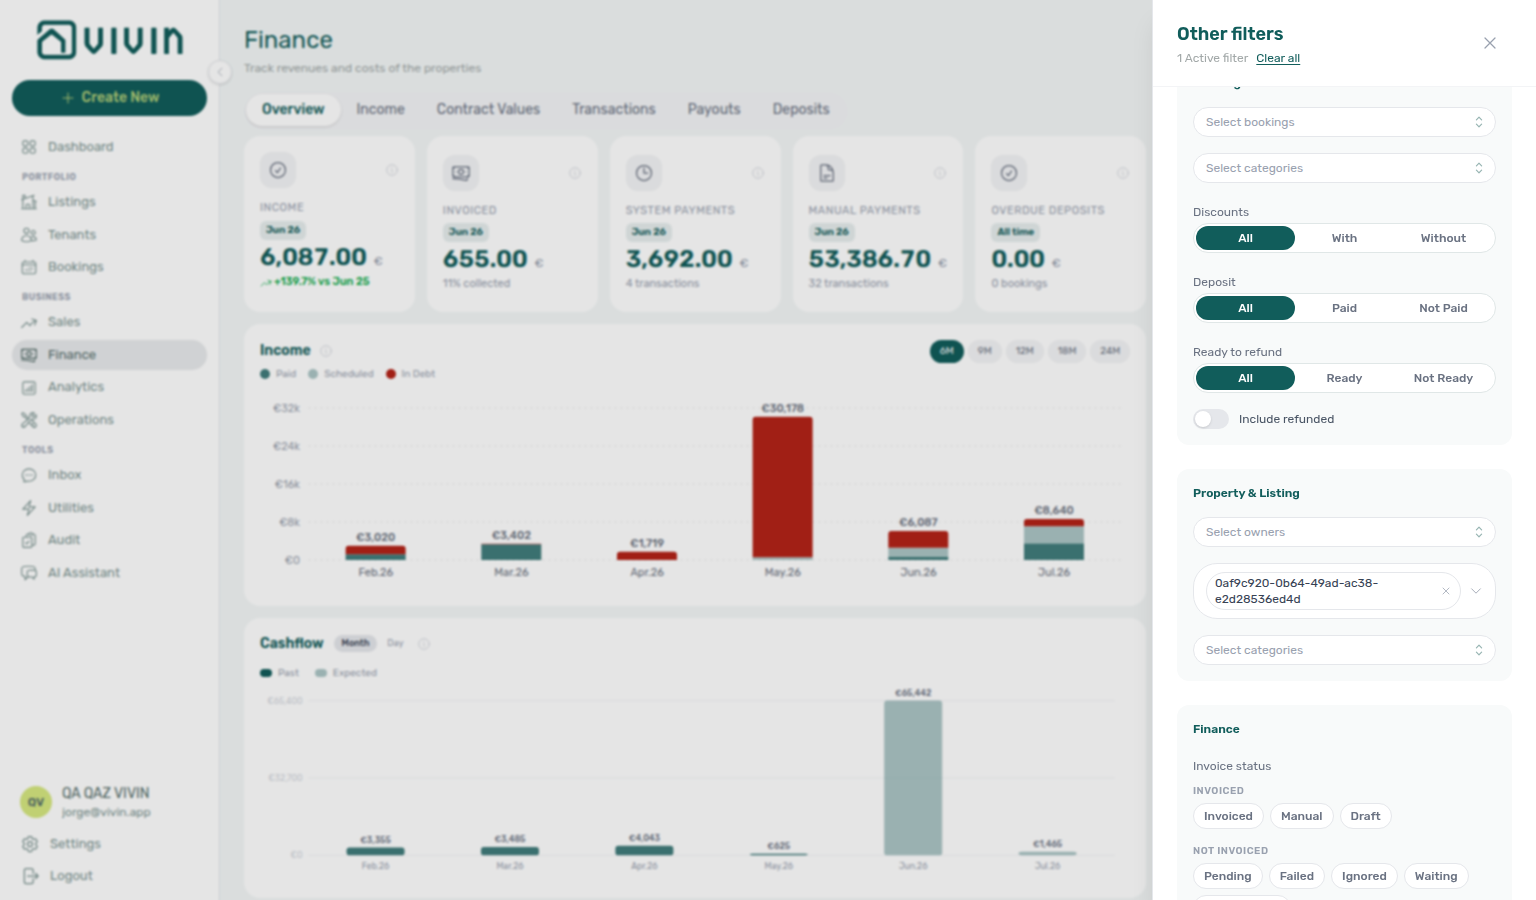Toggle the Pending status chip
Image resolution: width=1536 pixels, height=900 pixels.
[x=1227, y=876]
